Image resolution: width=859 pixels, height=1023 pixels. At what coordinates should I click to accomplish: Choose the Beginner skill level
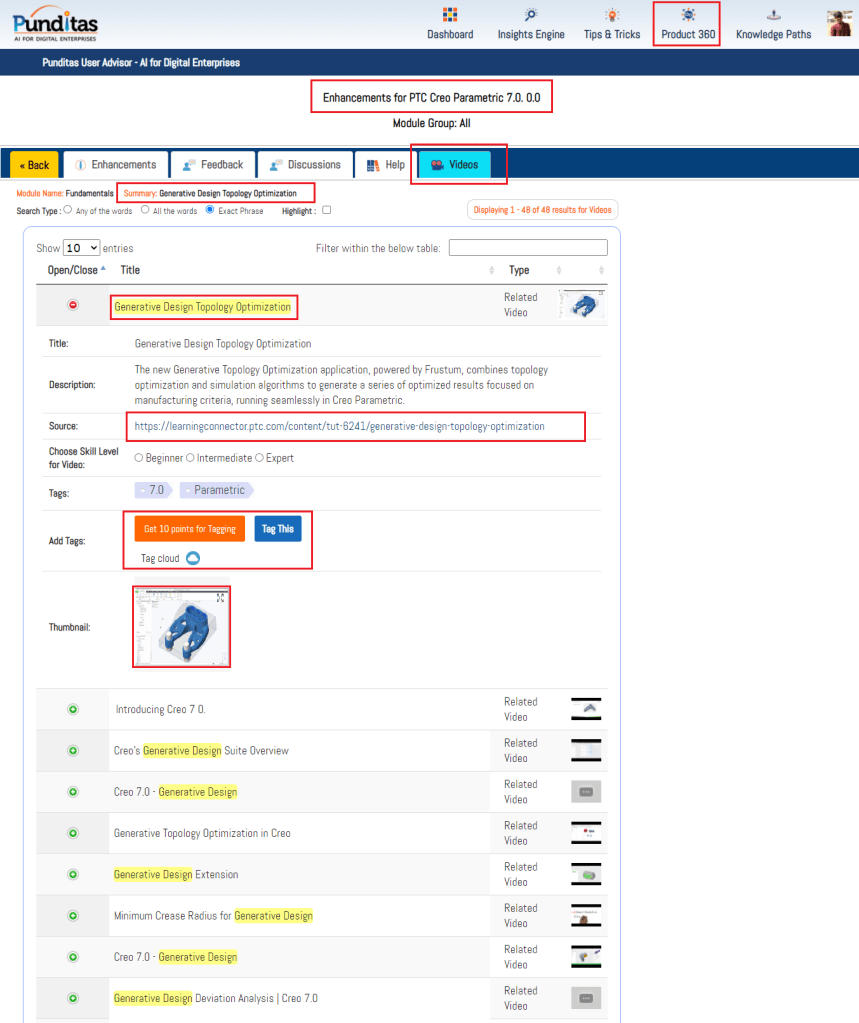139,458
